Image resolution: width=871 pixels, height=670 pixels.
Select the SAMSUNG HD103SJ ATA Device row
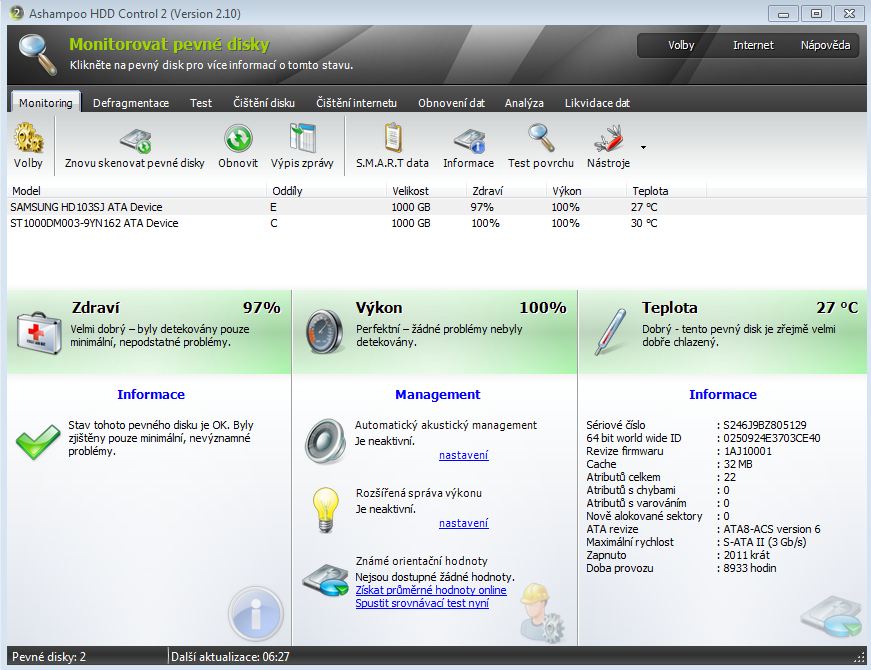[x=437, y=207]
